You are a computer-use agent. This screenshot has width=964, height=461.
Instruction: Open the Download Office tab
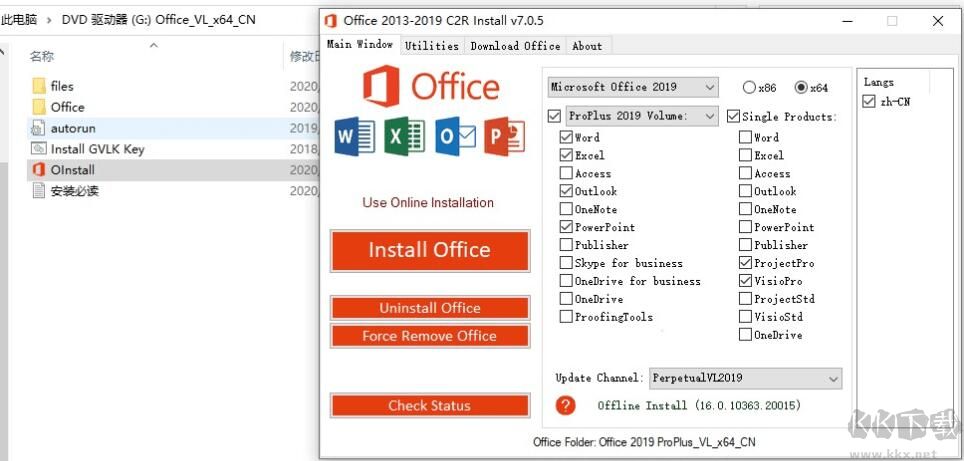pos(515,46)
